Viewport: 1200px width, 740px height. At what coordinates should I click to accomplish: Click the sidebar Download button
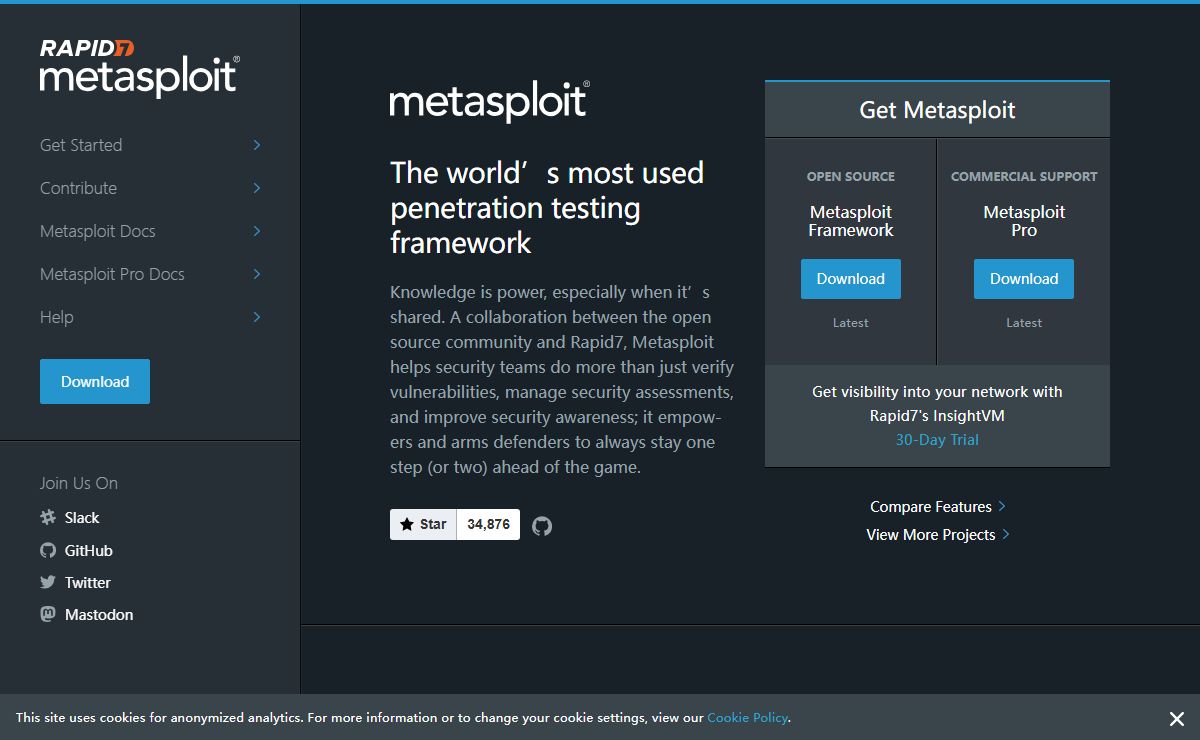point(95,382)
